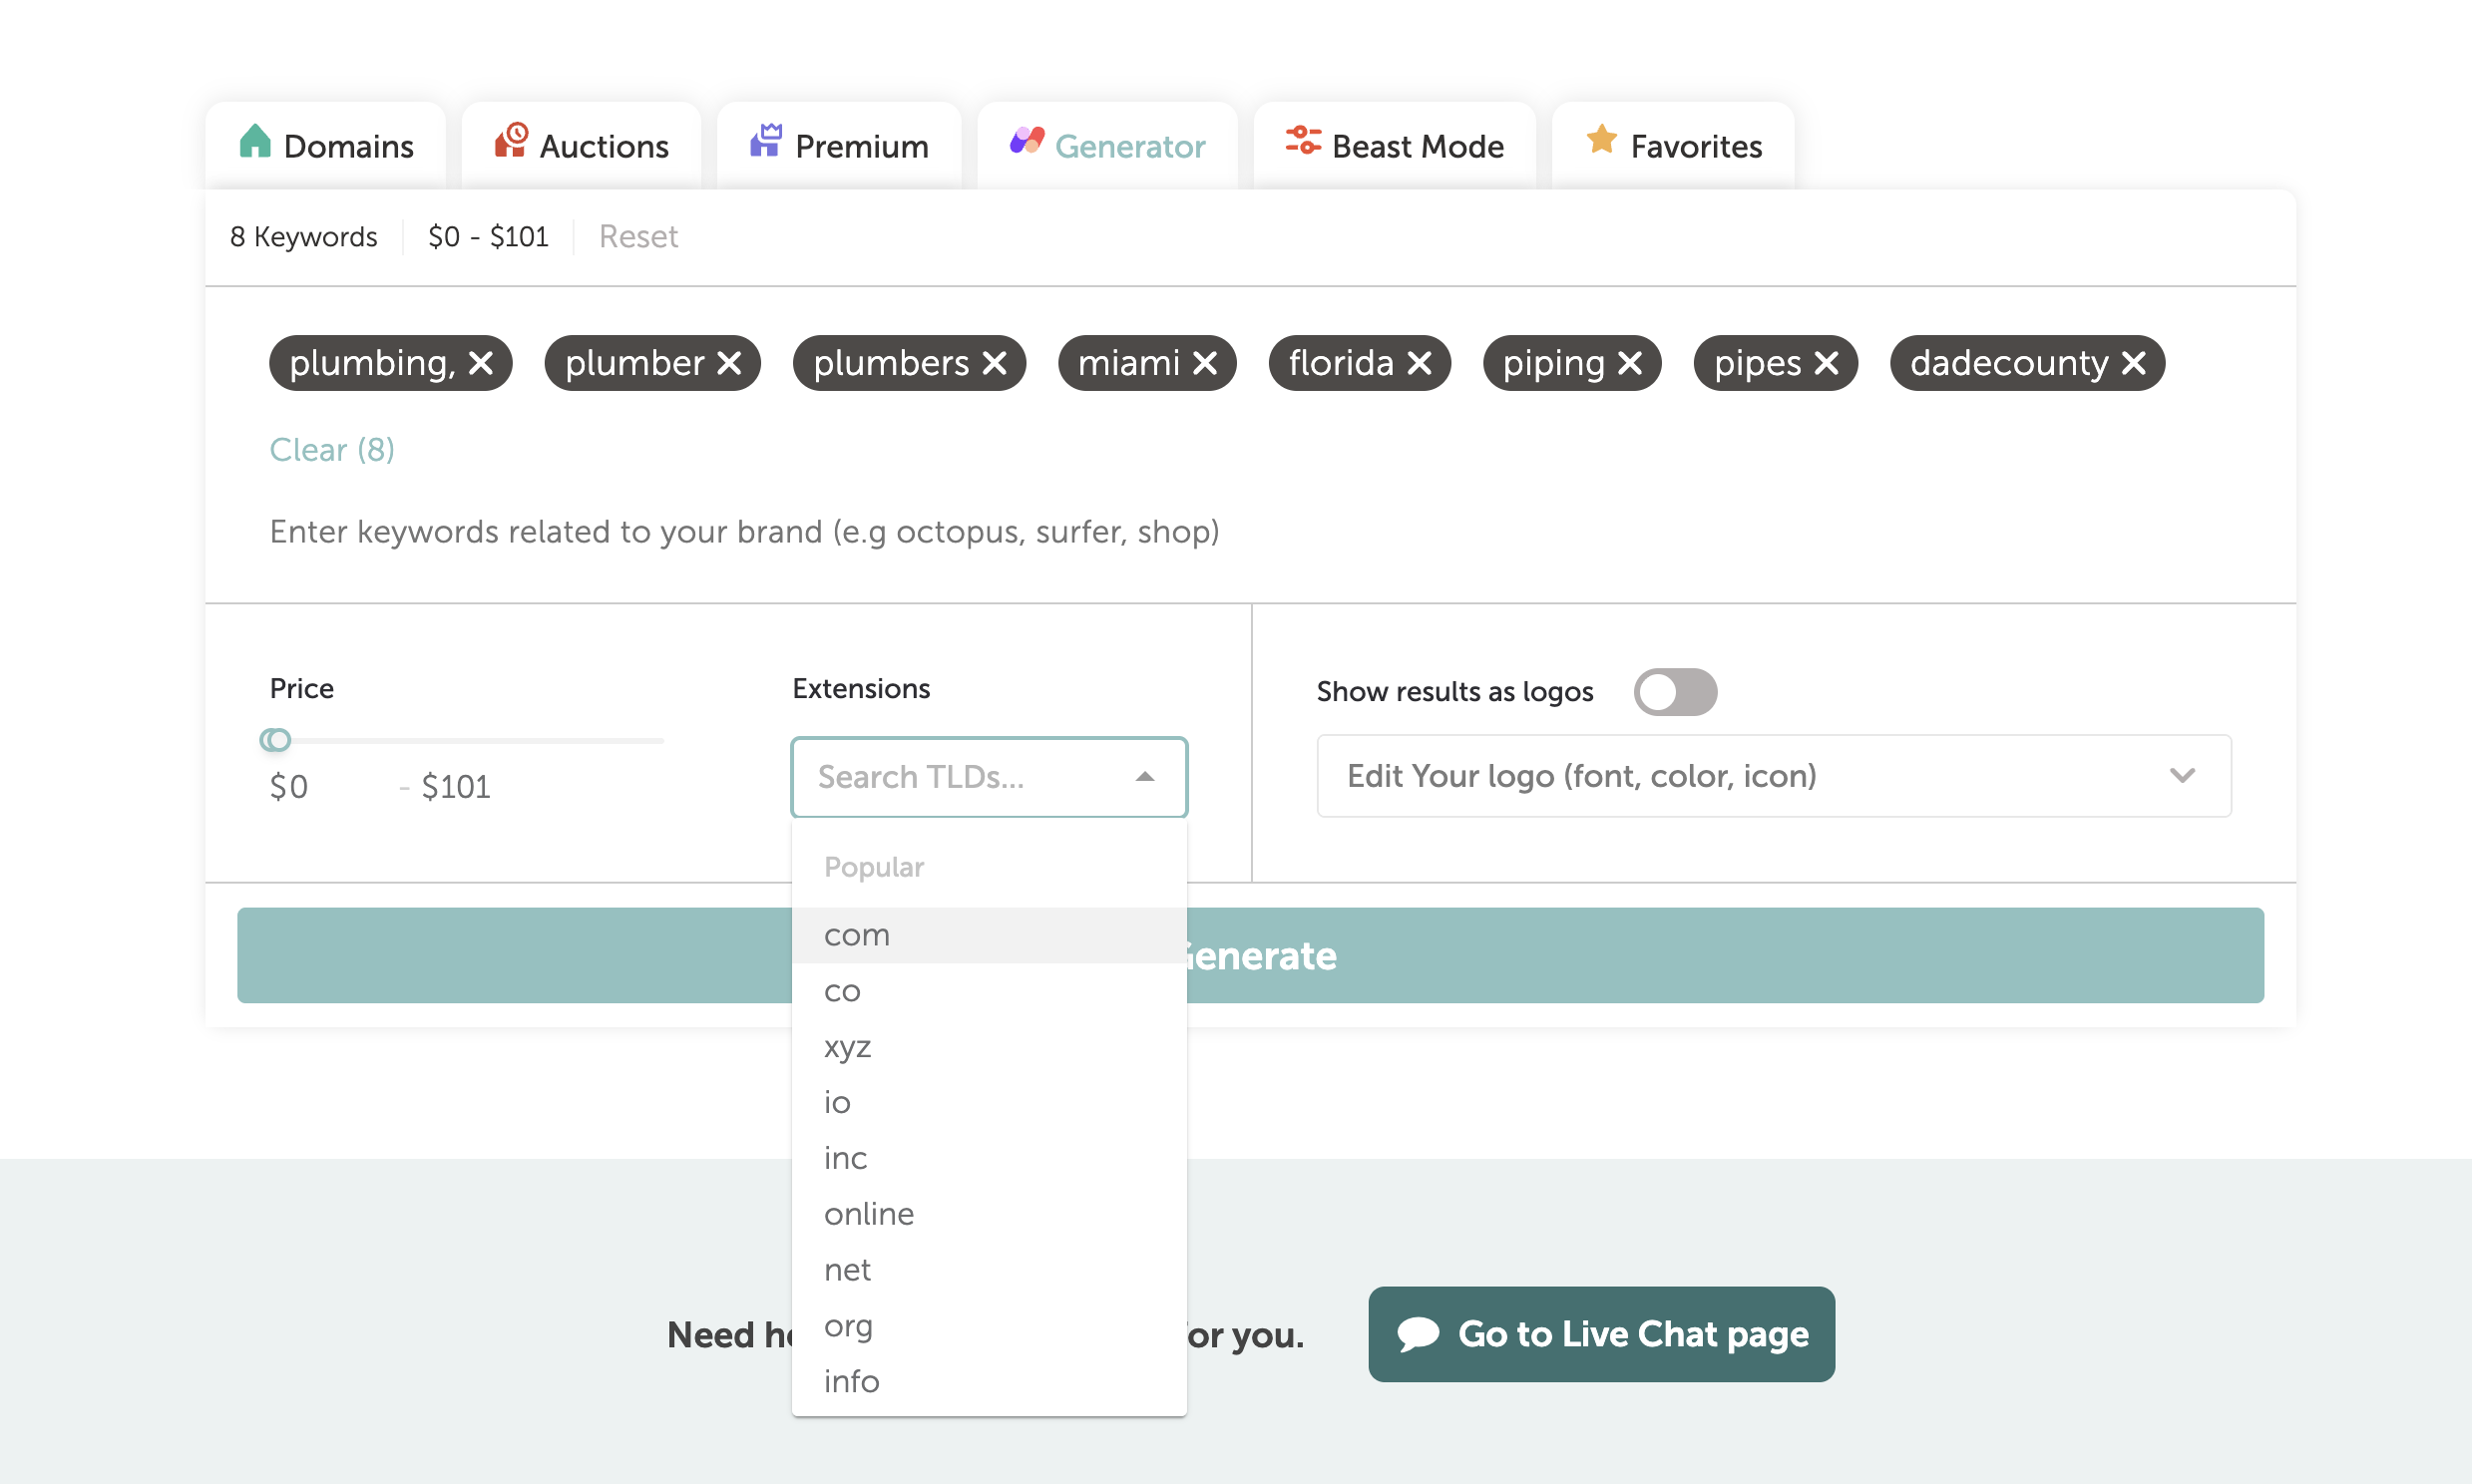
Task: Select com from the Popular extensions list
Action: click(856, 934)
